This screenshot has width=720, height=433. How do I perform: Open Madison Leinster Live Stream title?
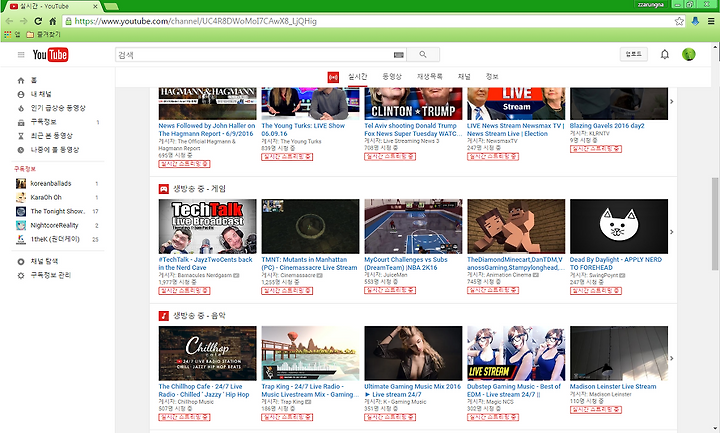[613, 387]
